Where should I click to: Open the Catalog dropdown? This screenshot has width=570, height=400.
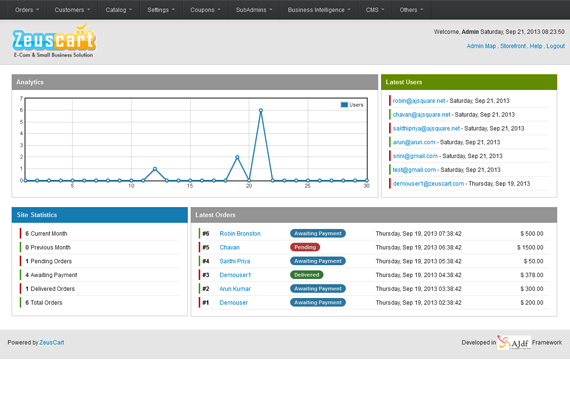(x=119, y=10)
